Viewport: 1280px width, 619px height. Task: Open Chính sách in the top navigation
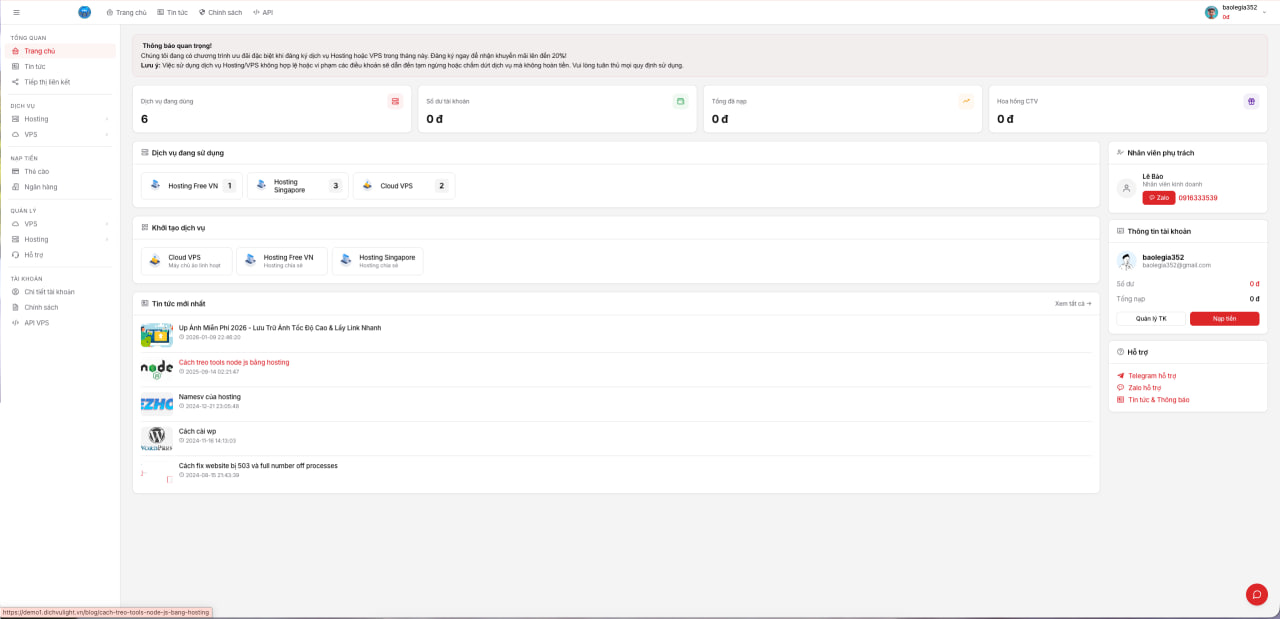click(223, 12)
